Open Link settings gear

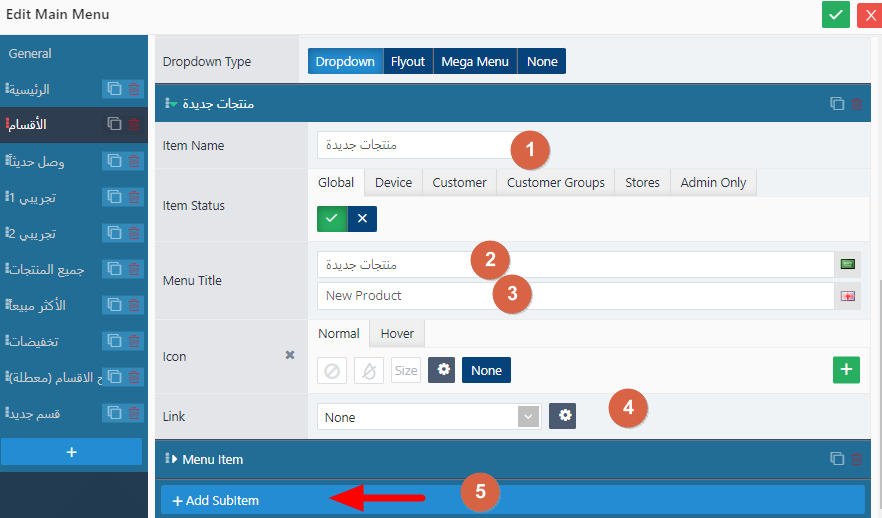562,416
